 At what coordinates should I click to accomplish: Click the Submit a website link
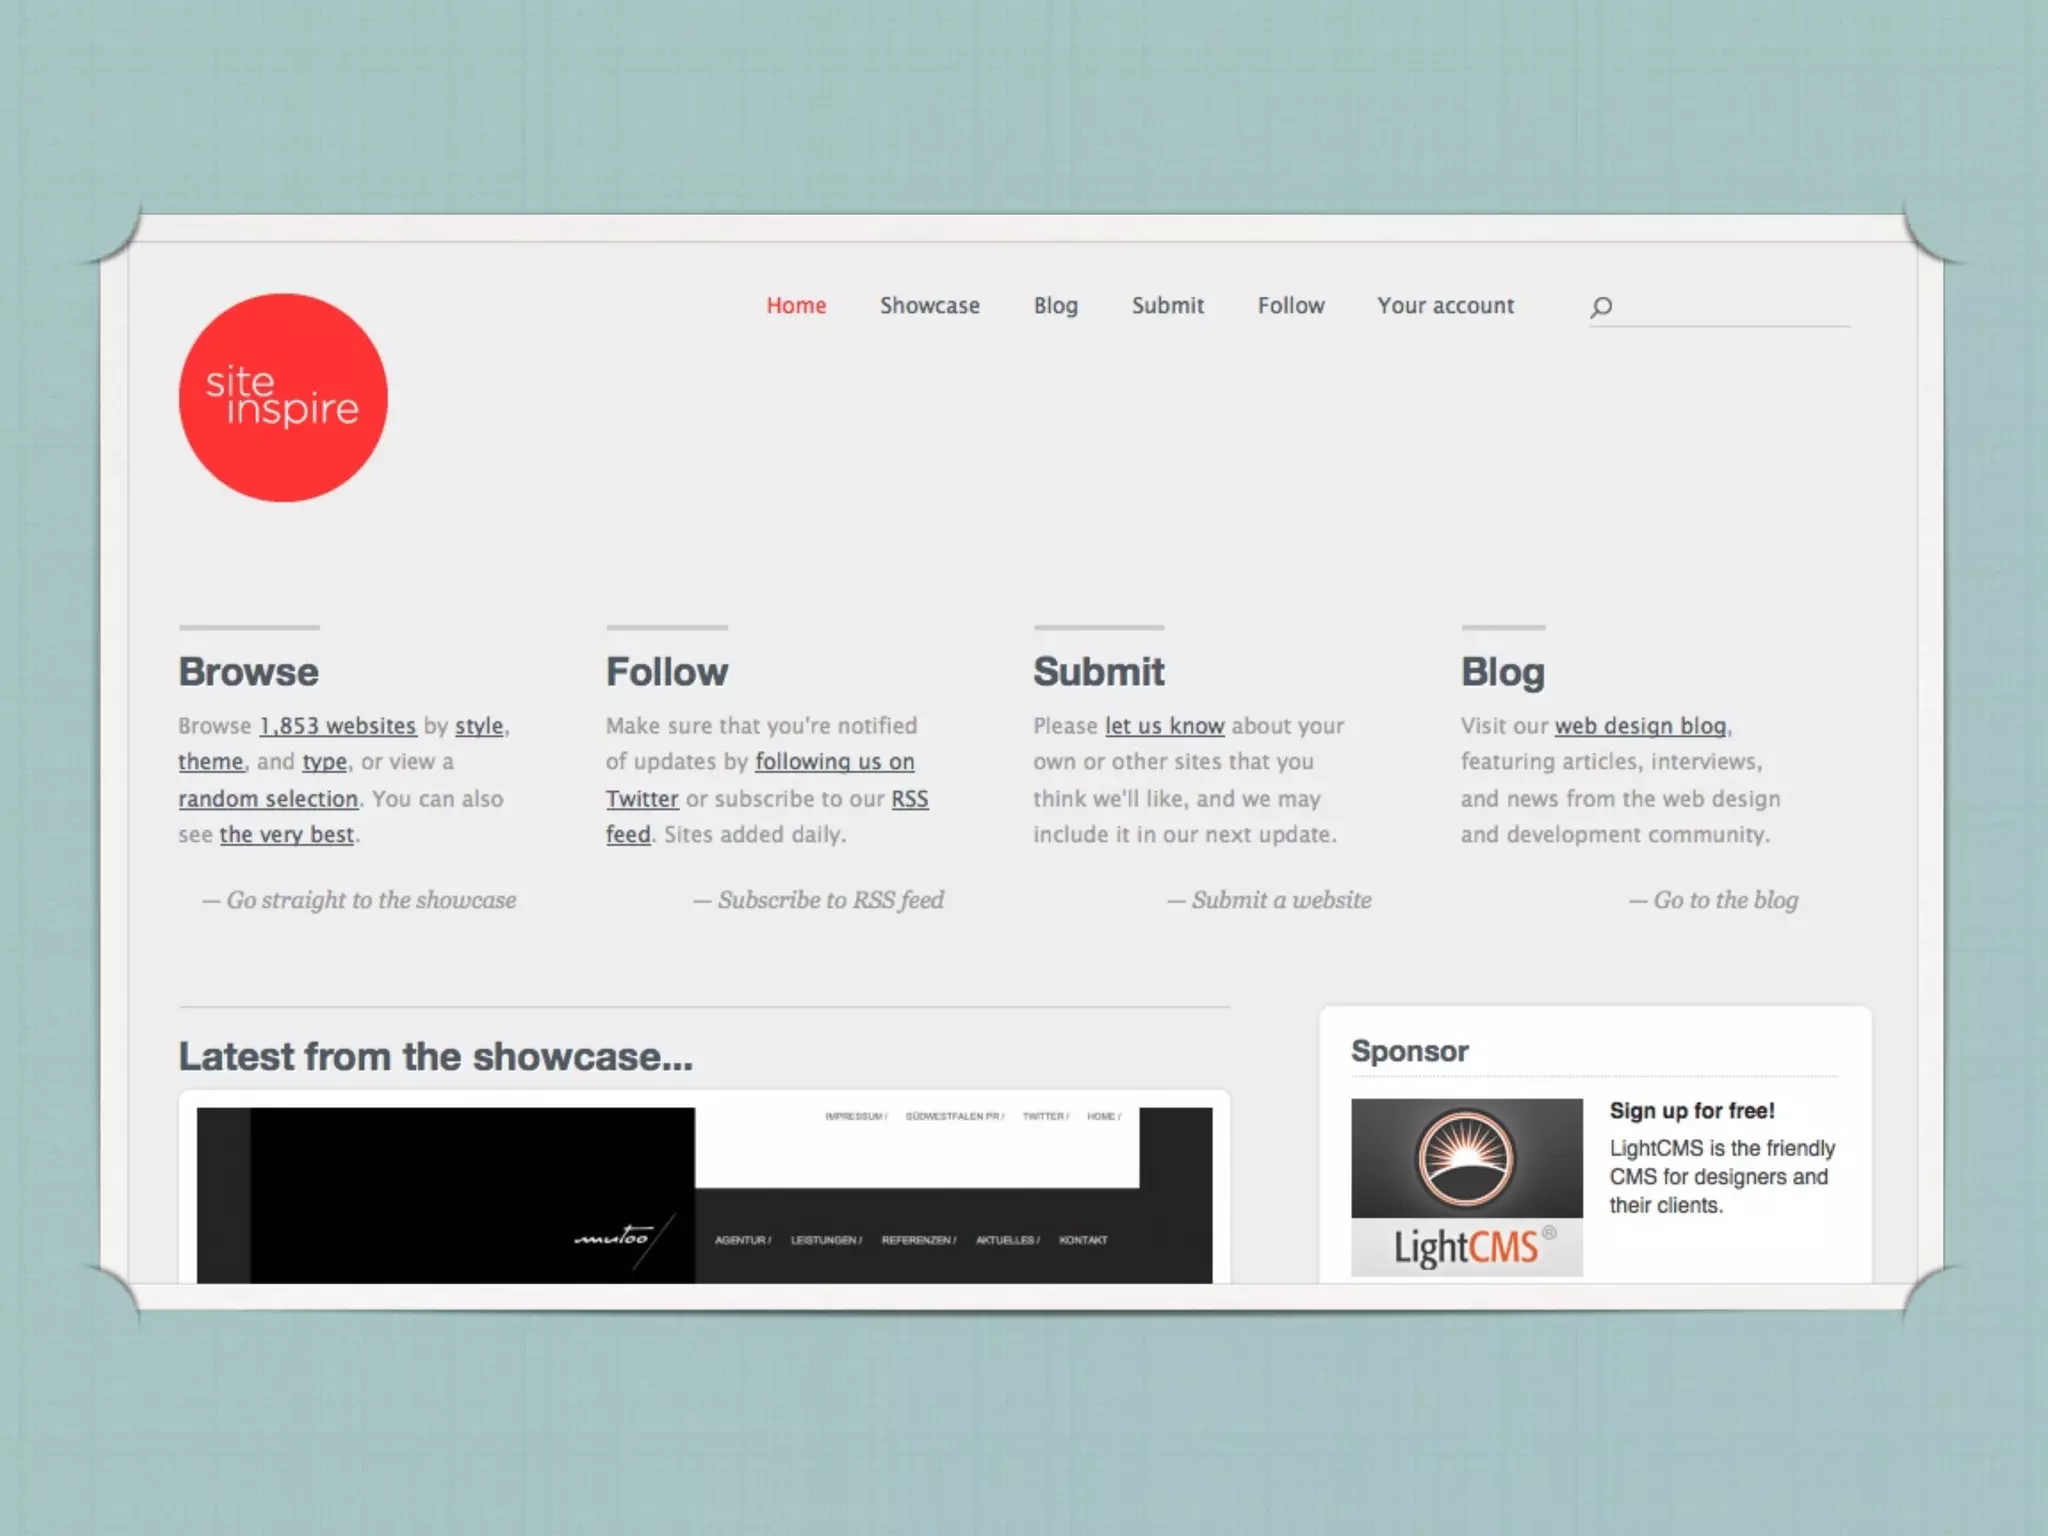click(x=1280, y=900)
